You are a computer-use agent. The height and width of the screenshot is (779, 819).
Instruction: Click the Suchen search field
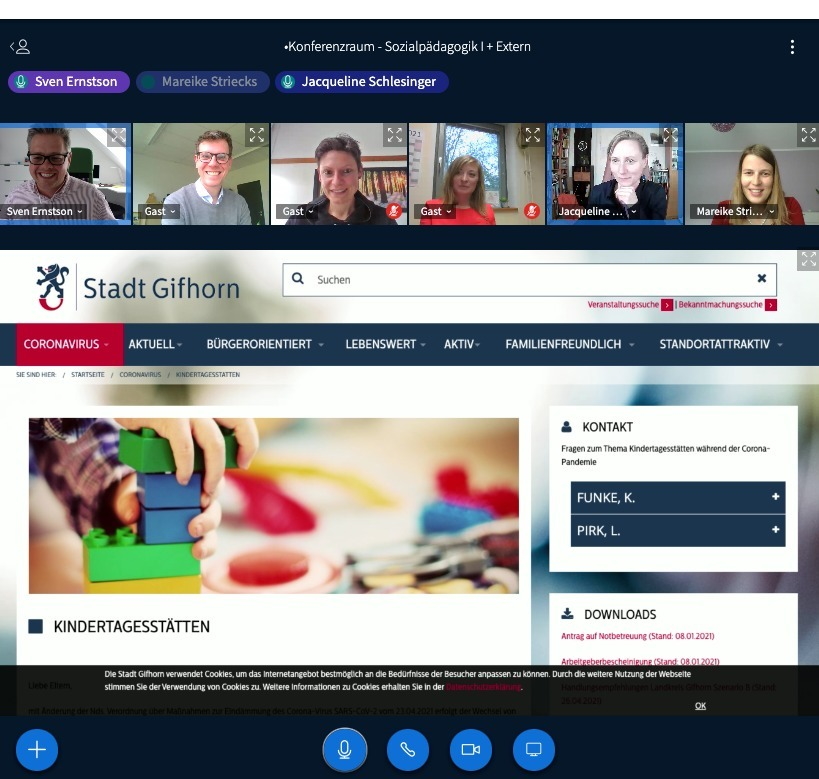[529, 280]
